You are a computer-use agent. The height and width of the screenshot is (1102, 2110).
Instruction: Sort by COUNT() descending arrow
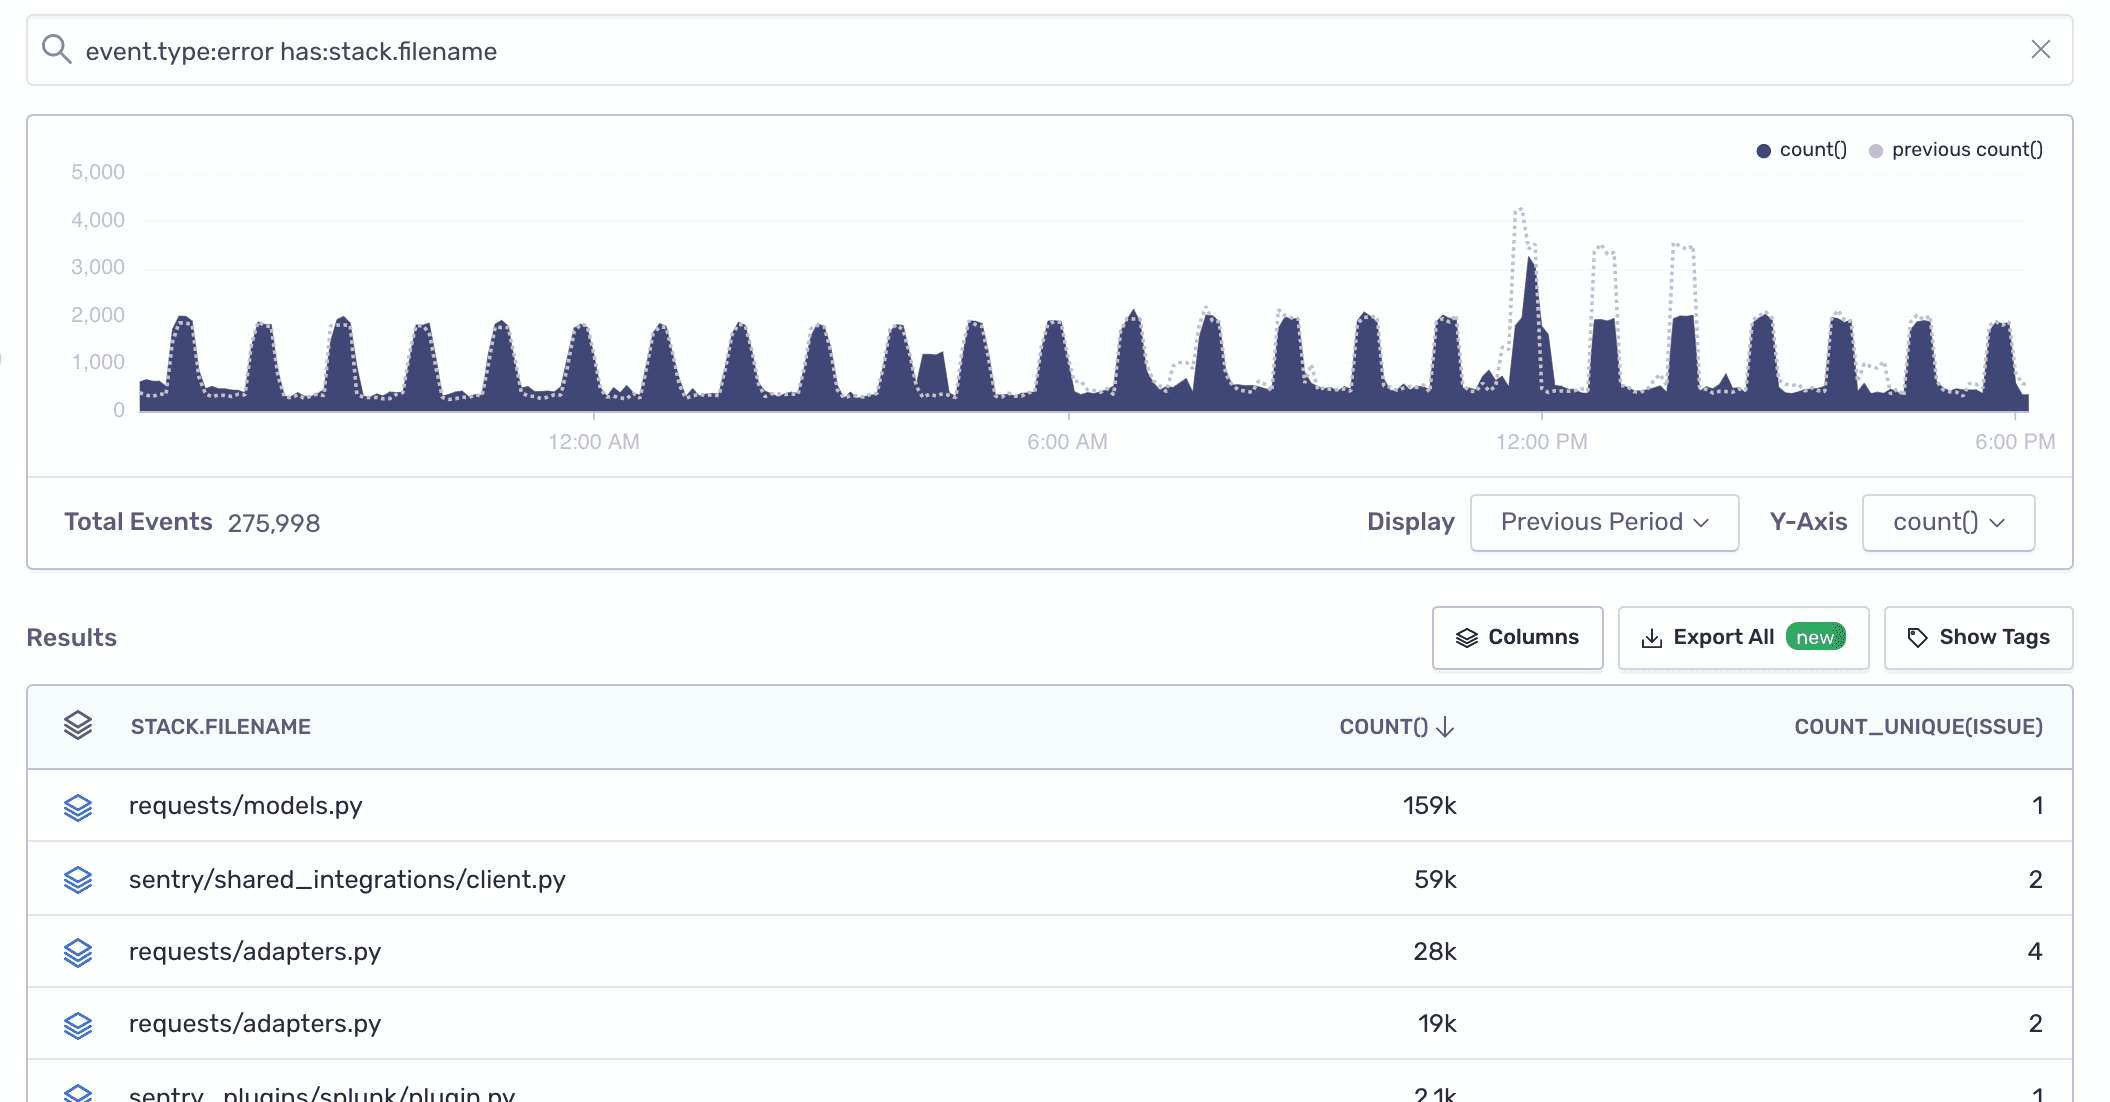[1444, 727]
